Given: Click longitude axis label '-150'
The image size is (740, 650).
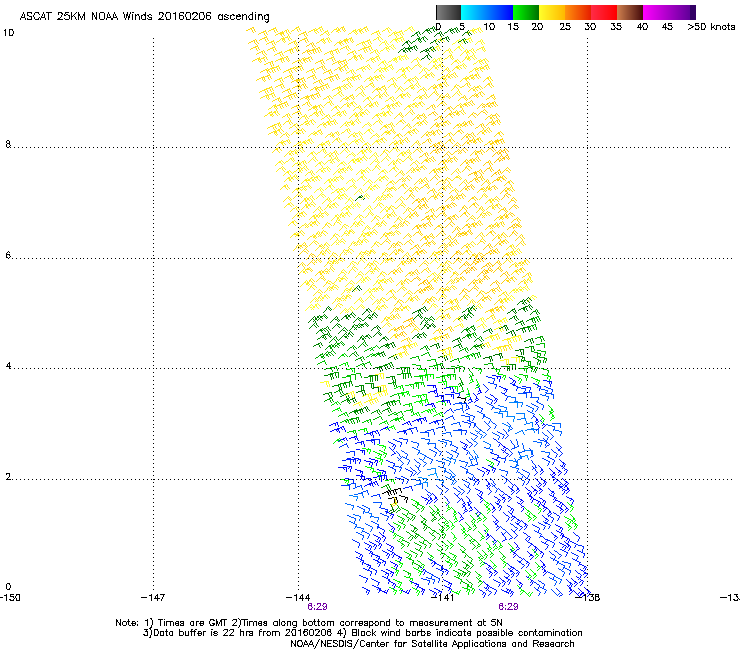Looking at the screenshot, I should click(x=10, y=597).
